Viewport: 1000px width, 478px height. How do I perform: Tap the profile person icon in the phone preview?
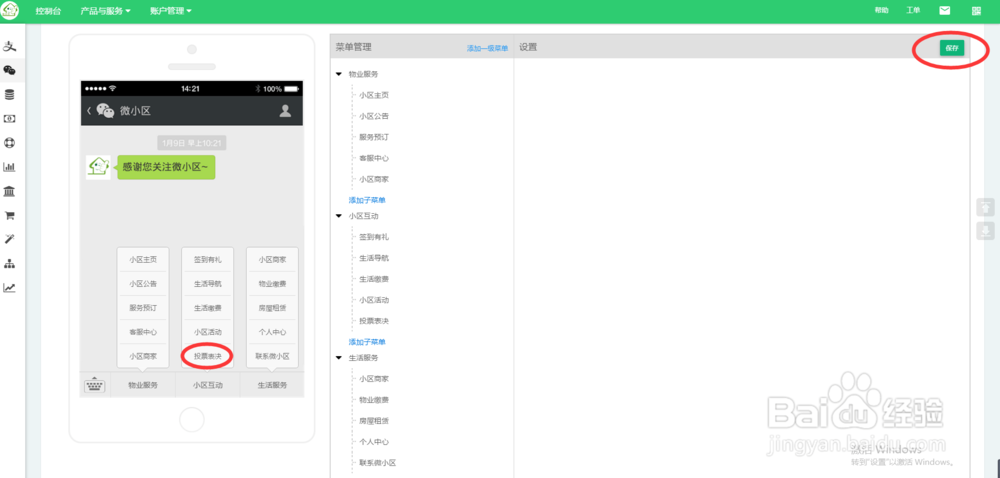point(285,111)
